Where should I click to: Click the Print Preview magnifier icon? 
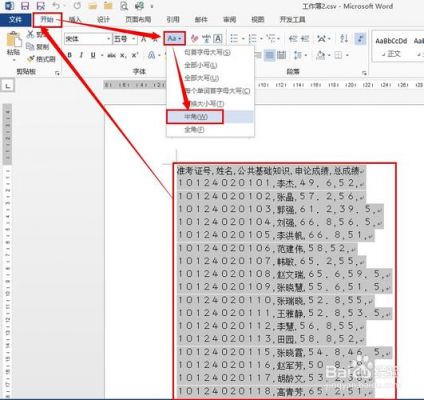tap(124, 6)
